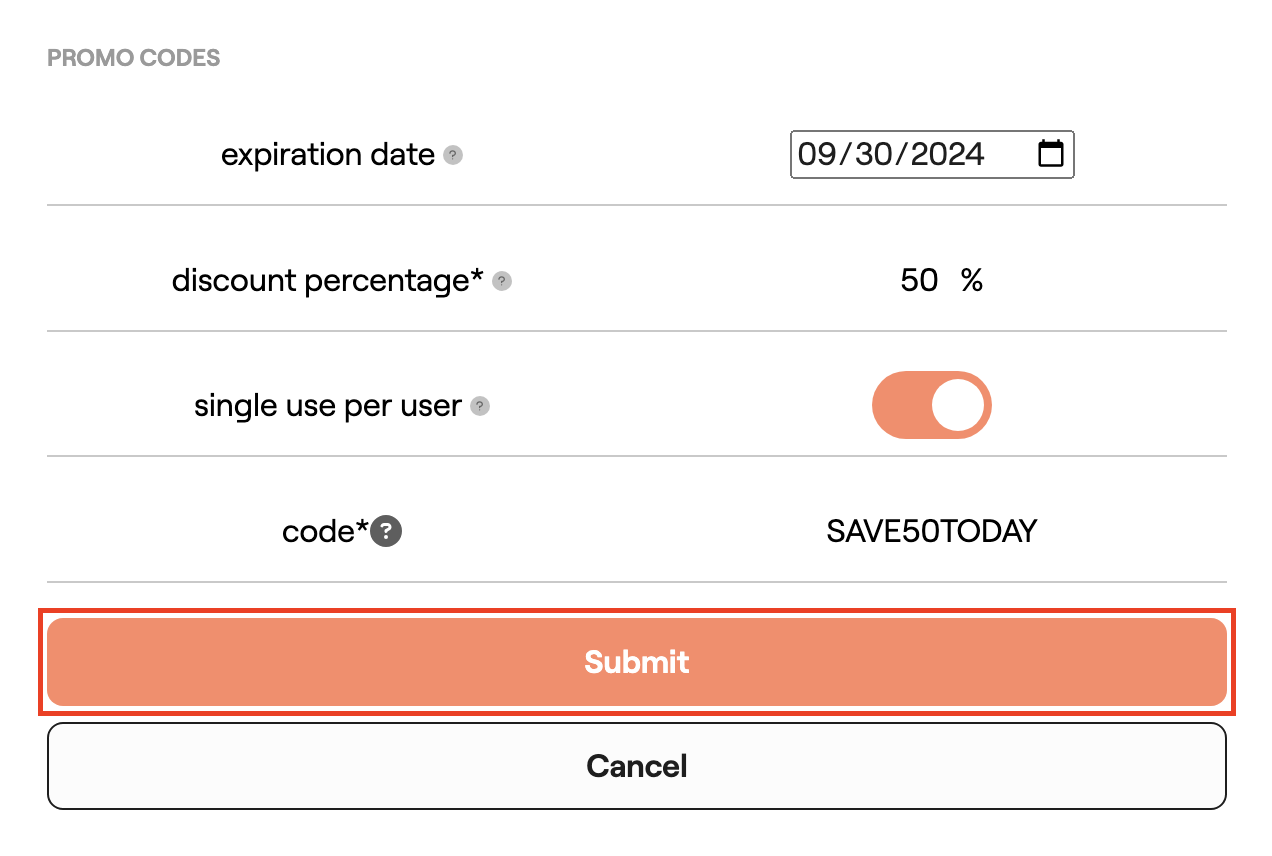Toggle the single use per user switch off

pyautogui.click(x=932, y=405)
